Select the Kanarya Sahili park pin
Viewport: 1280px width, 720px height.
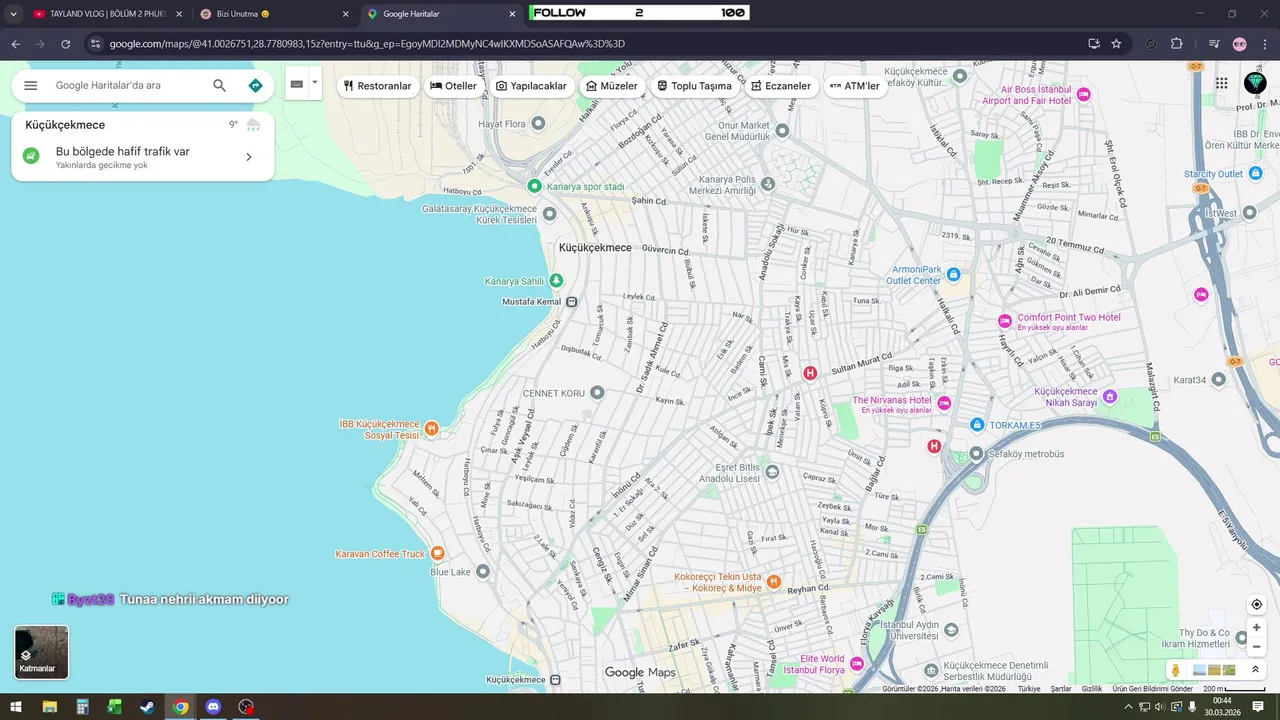point(556,281)
